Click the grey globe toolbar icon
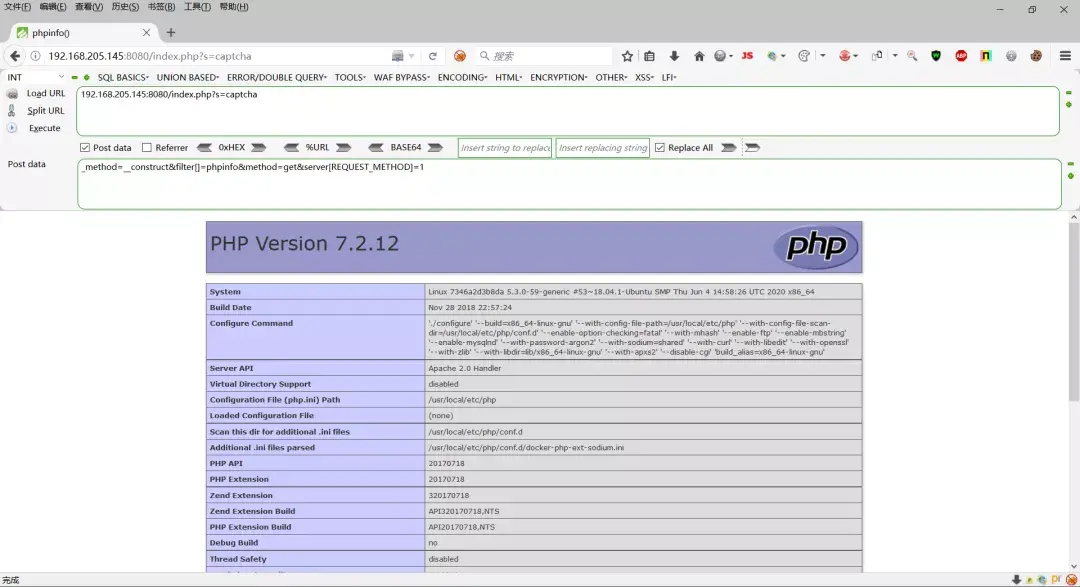 pyautogui.click(x=720, y=56)
